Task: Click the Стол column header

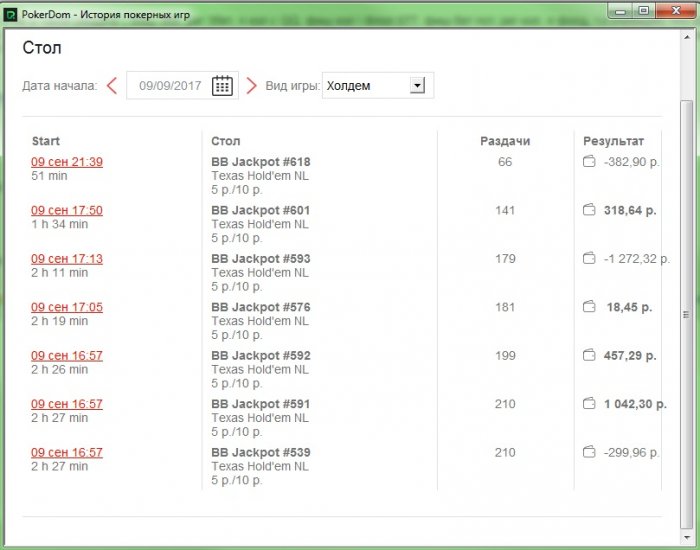Action: click(225, 141)
